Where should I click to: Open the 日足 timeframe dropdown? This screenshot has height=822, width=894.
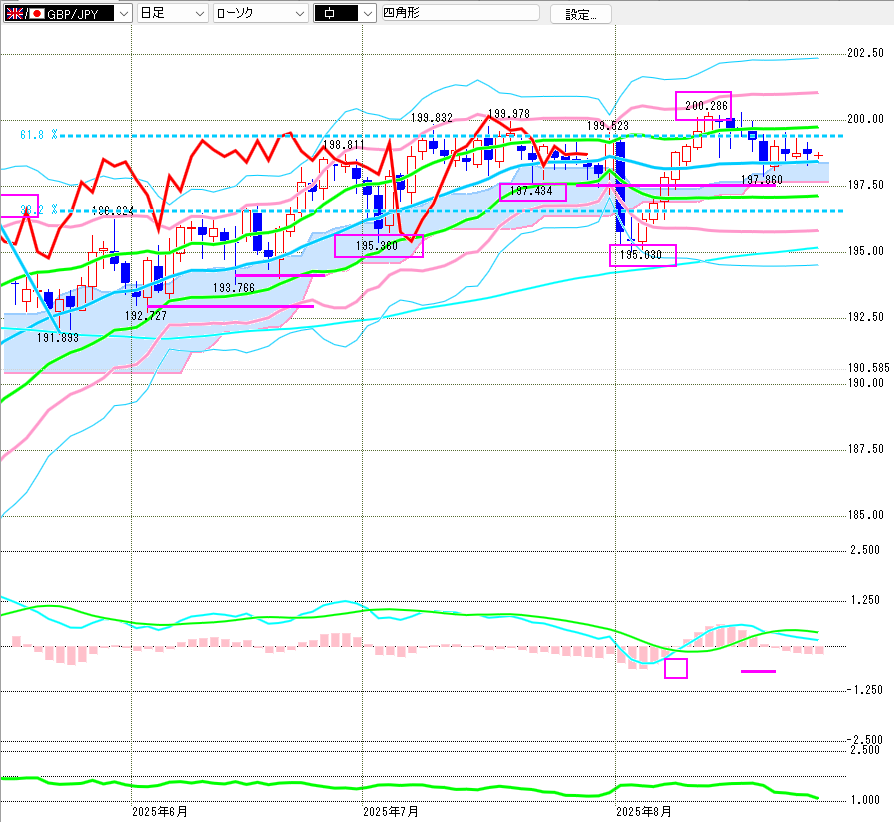[172, 13]
